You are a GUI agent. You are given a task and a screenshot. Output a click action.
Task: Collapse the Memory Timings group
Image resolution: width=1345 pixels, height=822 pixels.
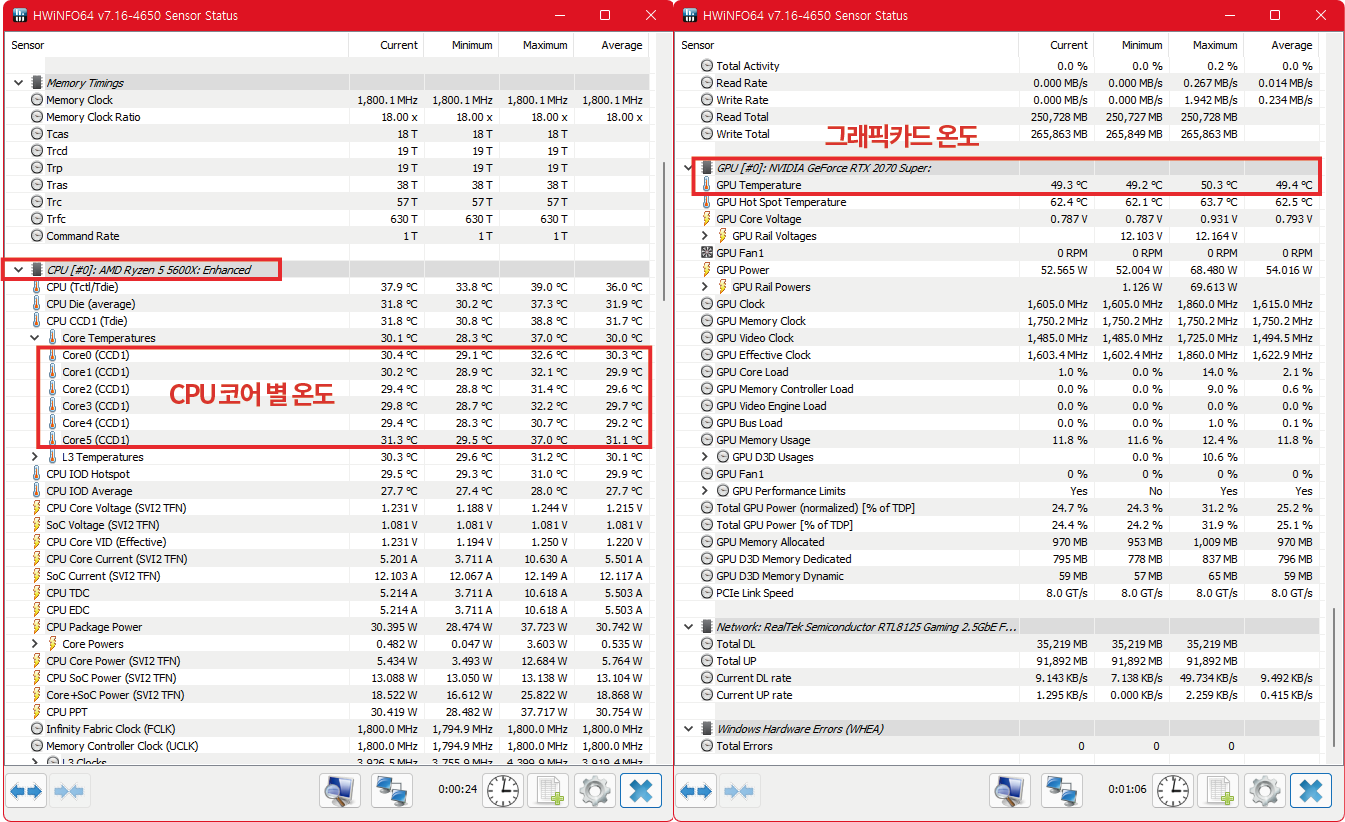(x=18, y=83)
